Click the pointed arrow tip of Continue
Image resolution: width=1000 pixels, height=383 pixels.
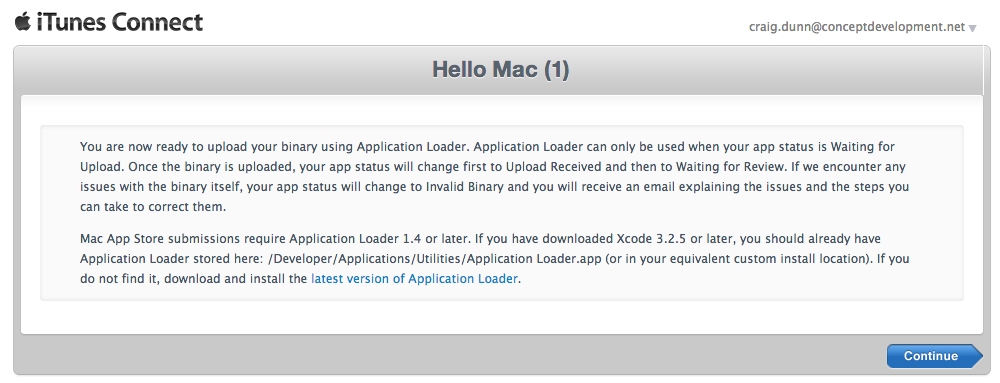pos(976,356)
